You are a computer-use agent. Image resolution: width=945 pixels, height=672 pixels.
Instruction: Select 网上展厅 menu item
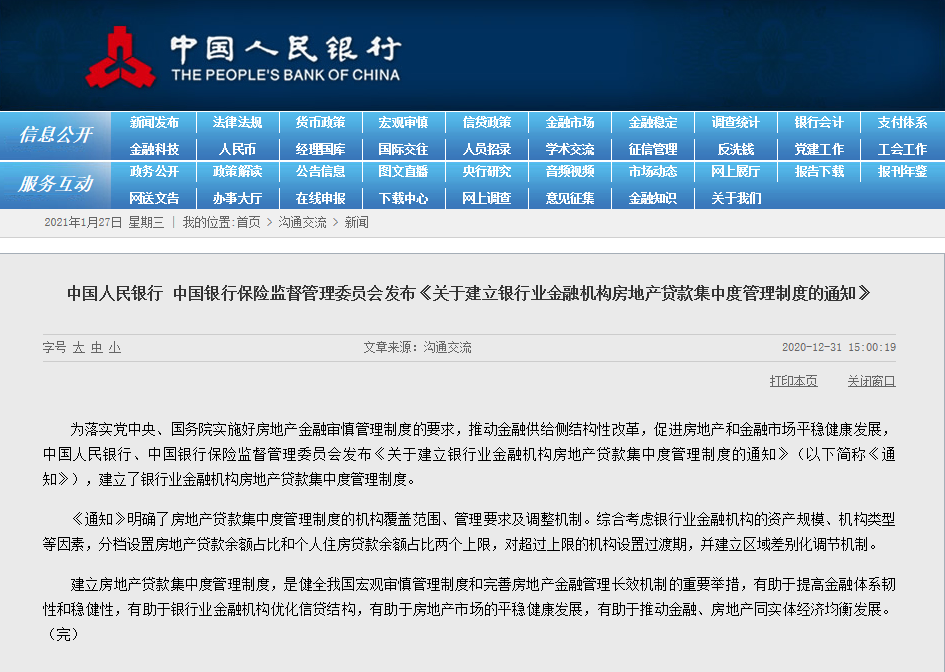[736, 172]
